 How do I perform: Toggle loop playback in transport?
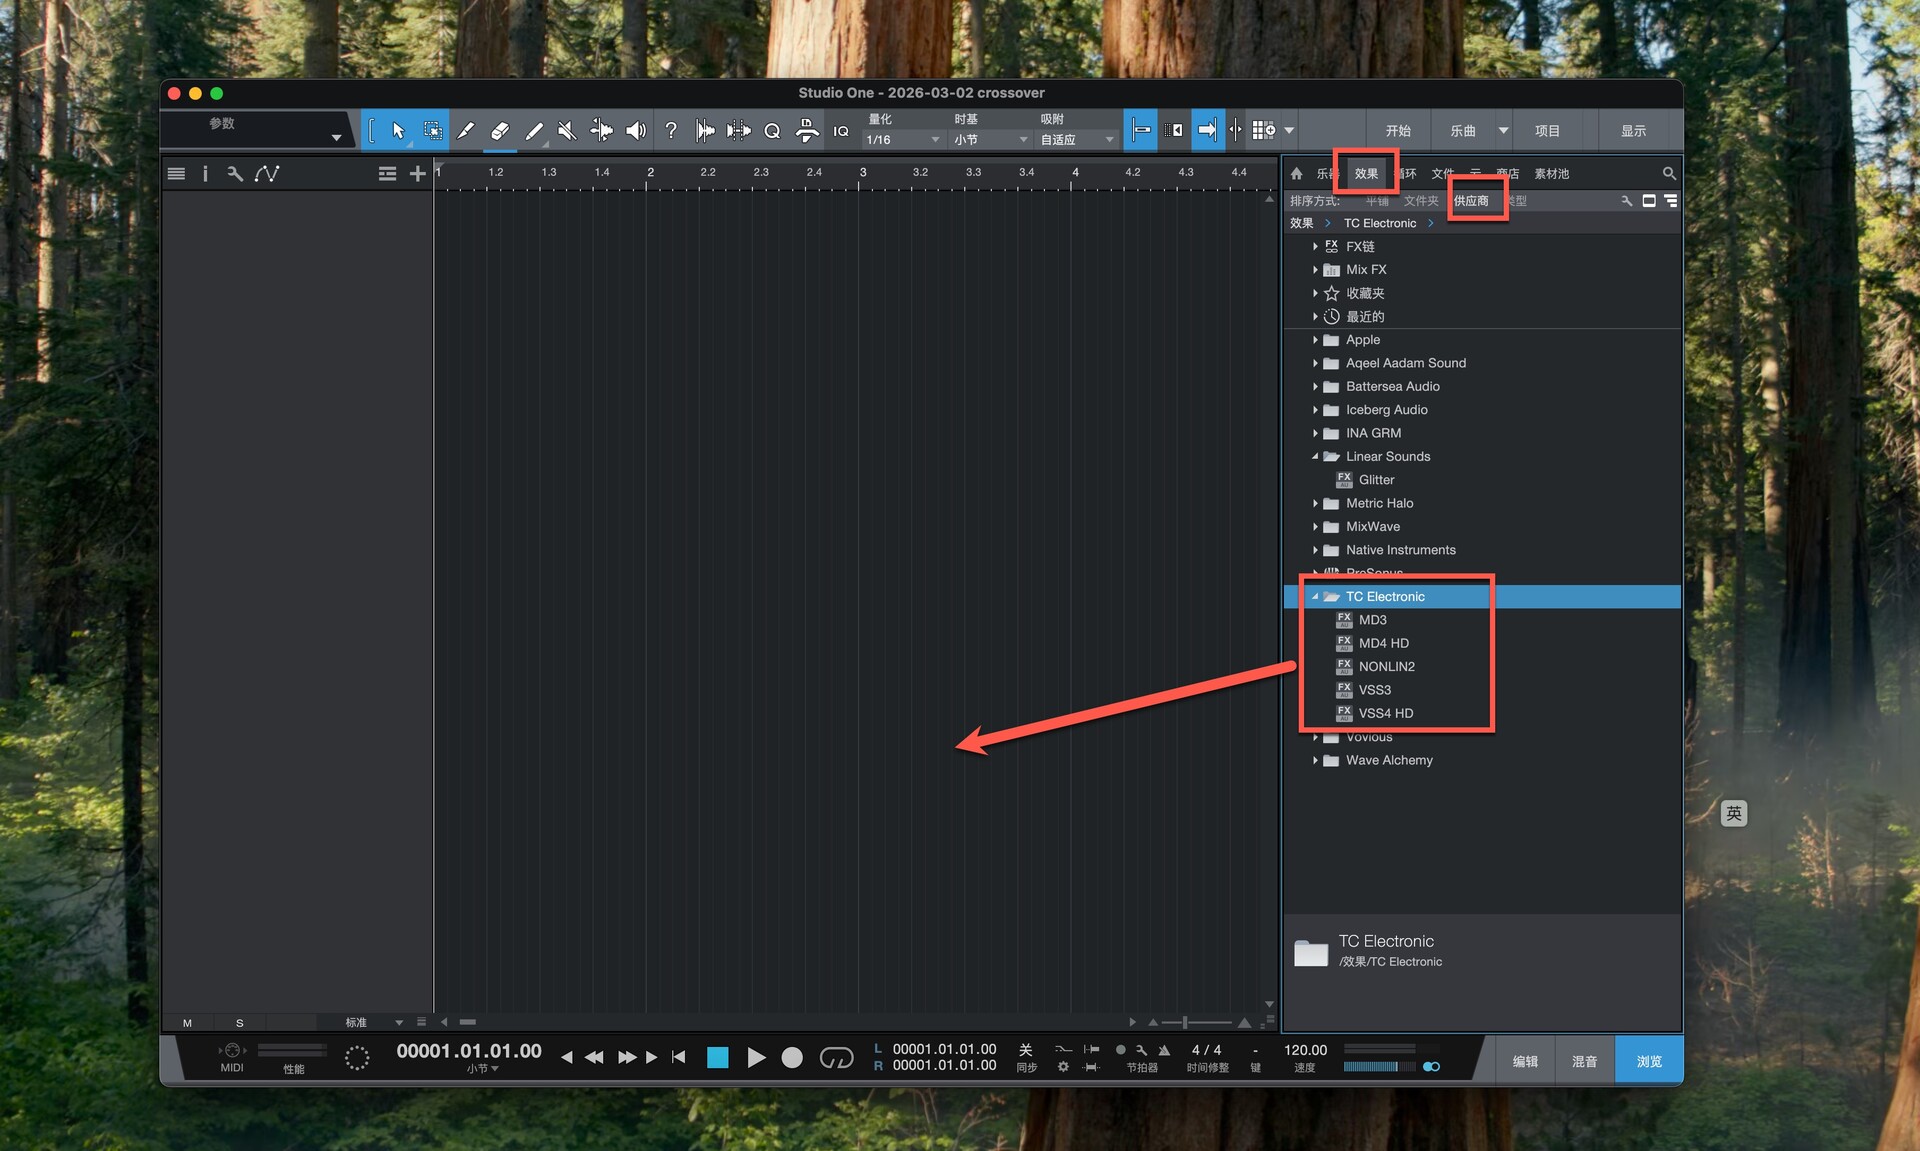coord(836,1057)
